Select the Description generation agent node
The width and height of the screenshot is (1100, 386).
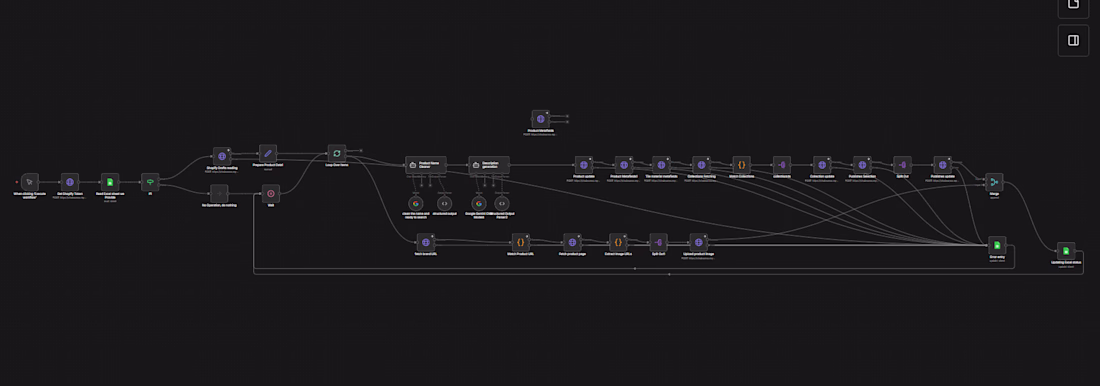[489, 166]
